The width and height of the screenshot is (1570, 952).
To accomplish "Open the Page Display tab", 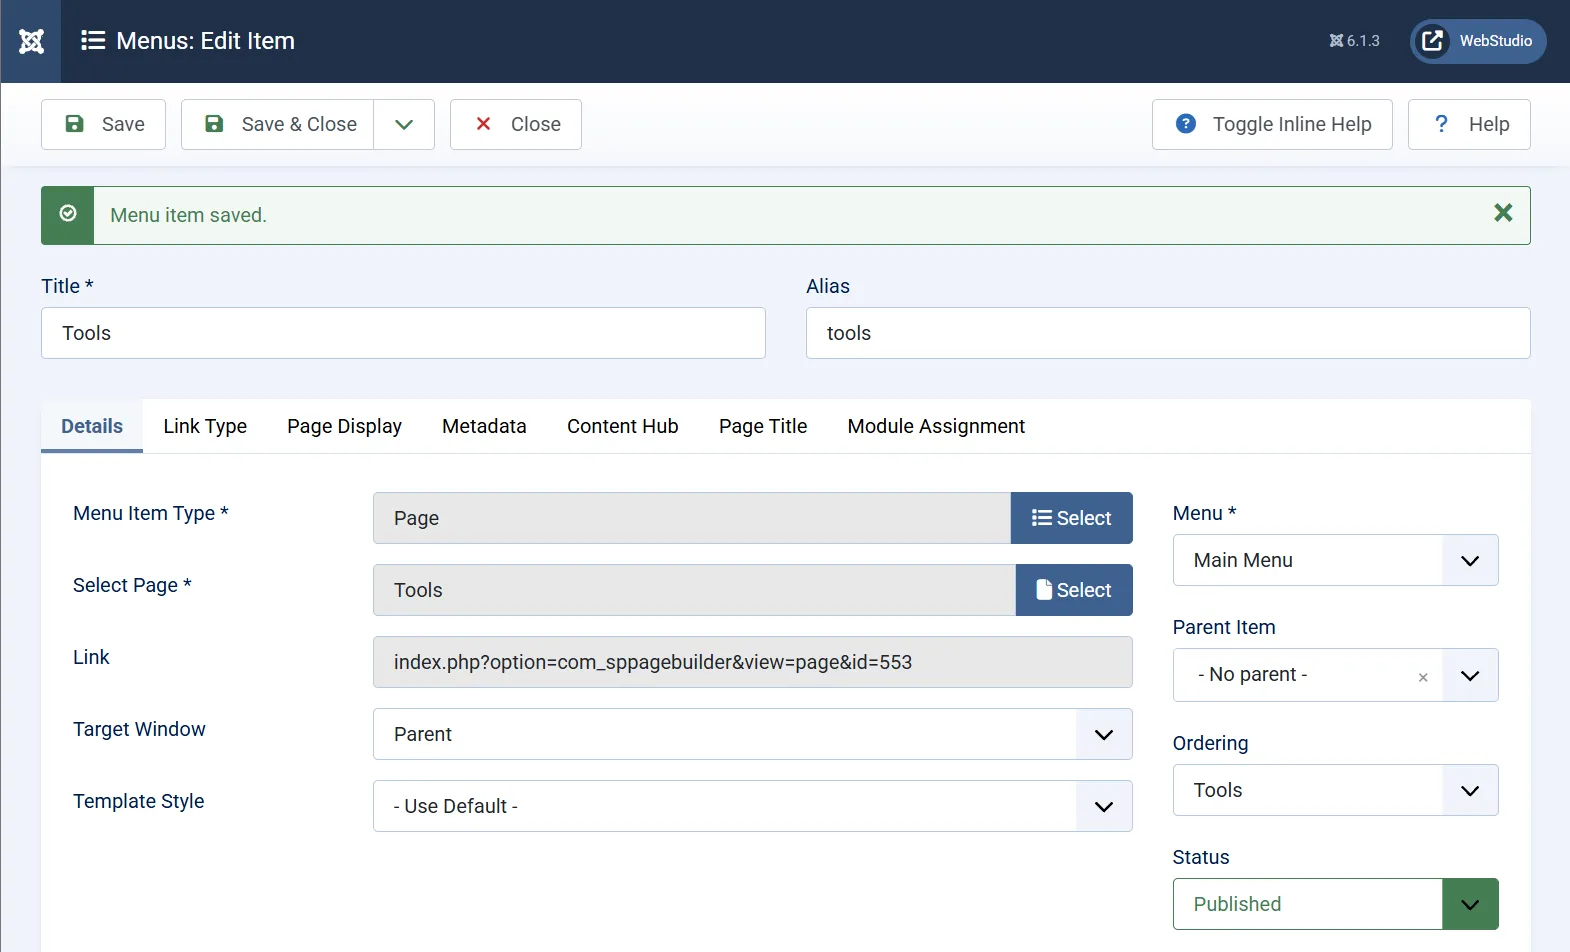I will coord(345,426).
